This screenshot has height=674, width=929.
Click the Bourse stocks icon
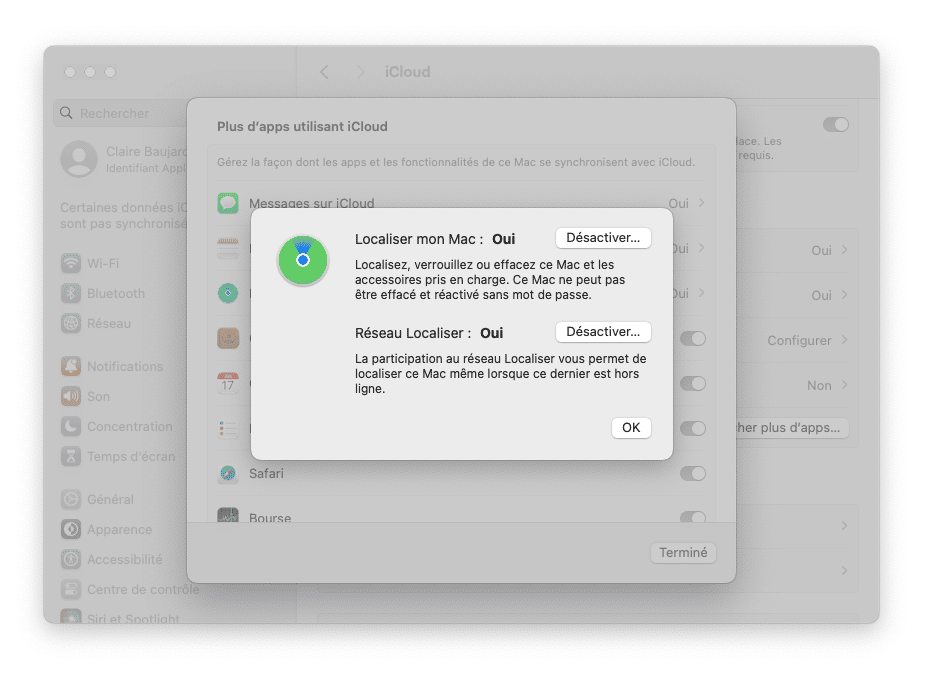click(x=228, y=515)
